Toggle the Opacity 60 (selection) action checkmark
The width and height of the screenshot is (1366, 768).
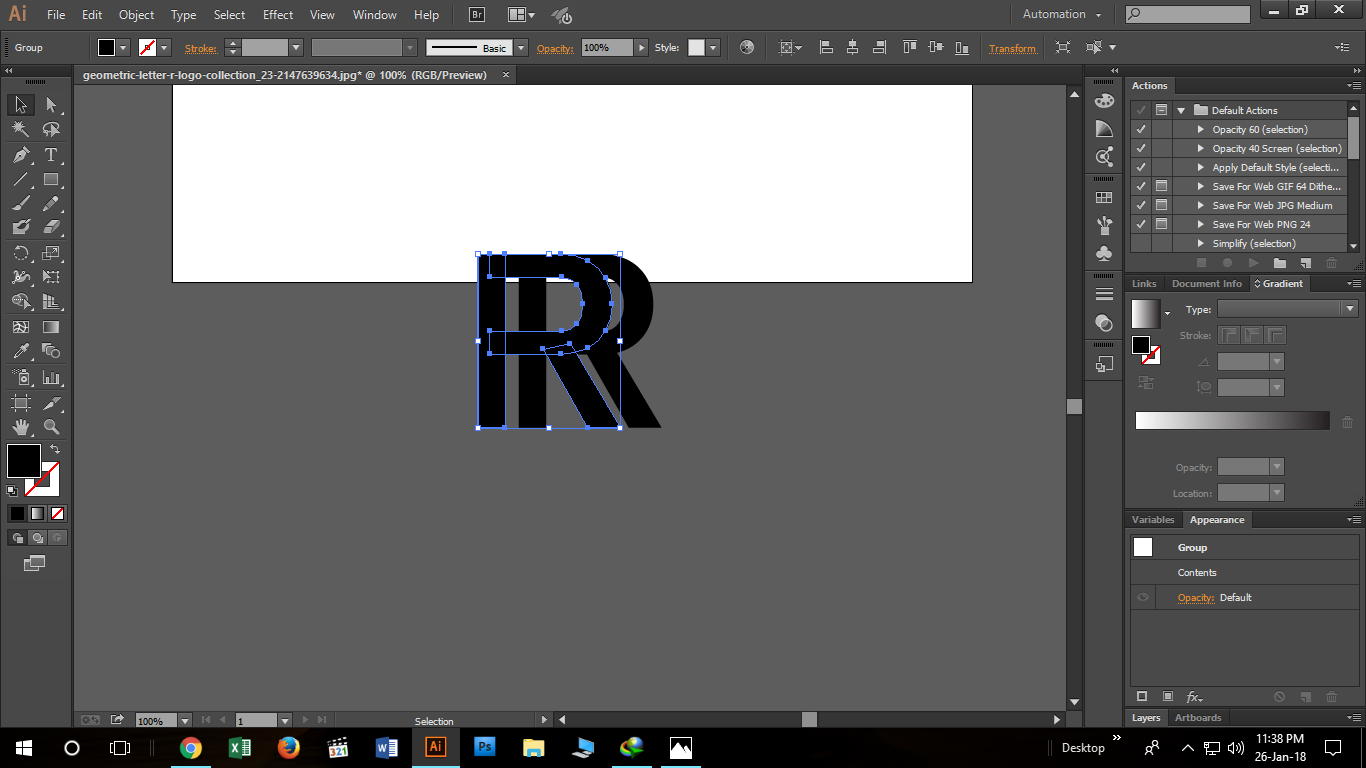click(1141, 129)
